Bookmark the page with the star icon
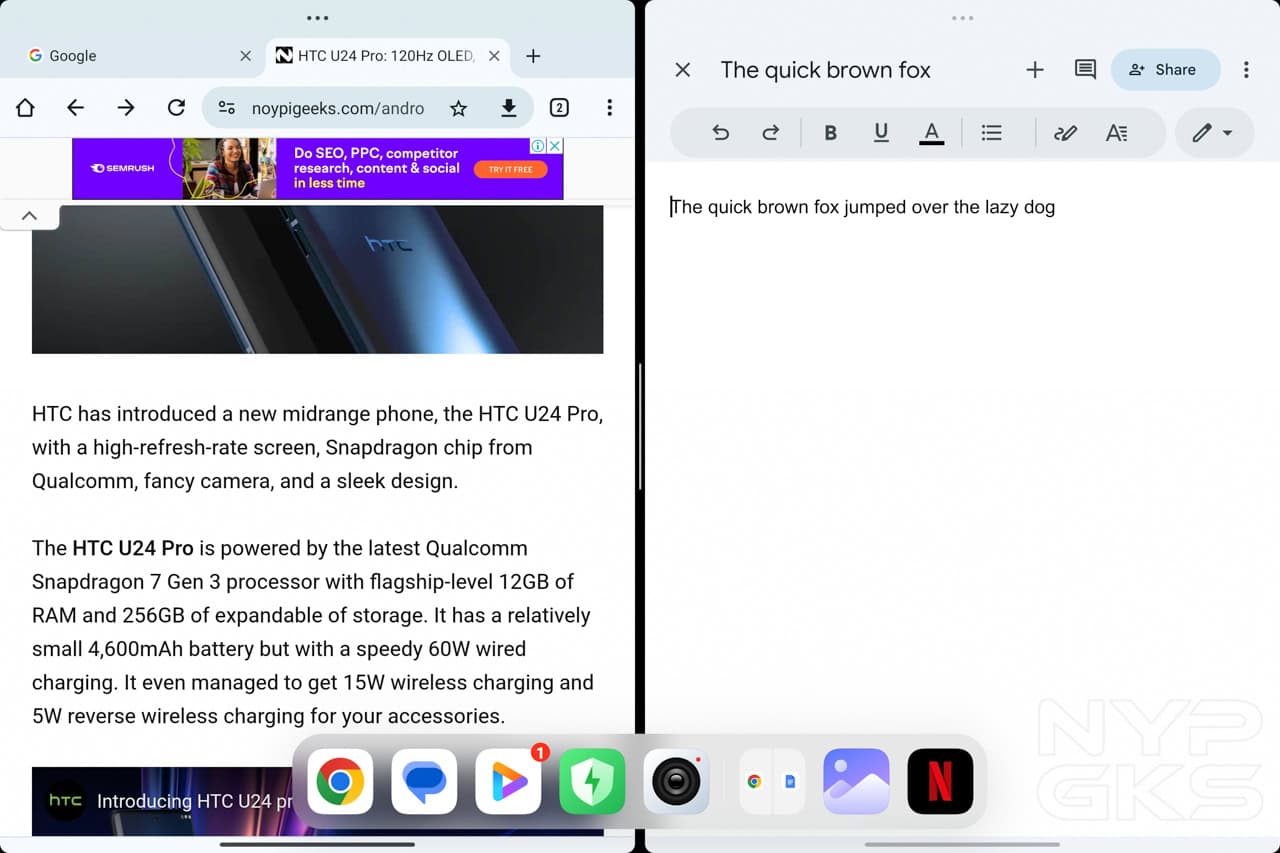Image resolution: width=1280 pixels, height=853 pixels. pyautogui.click(x=458, y=108)
